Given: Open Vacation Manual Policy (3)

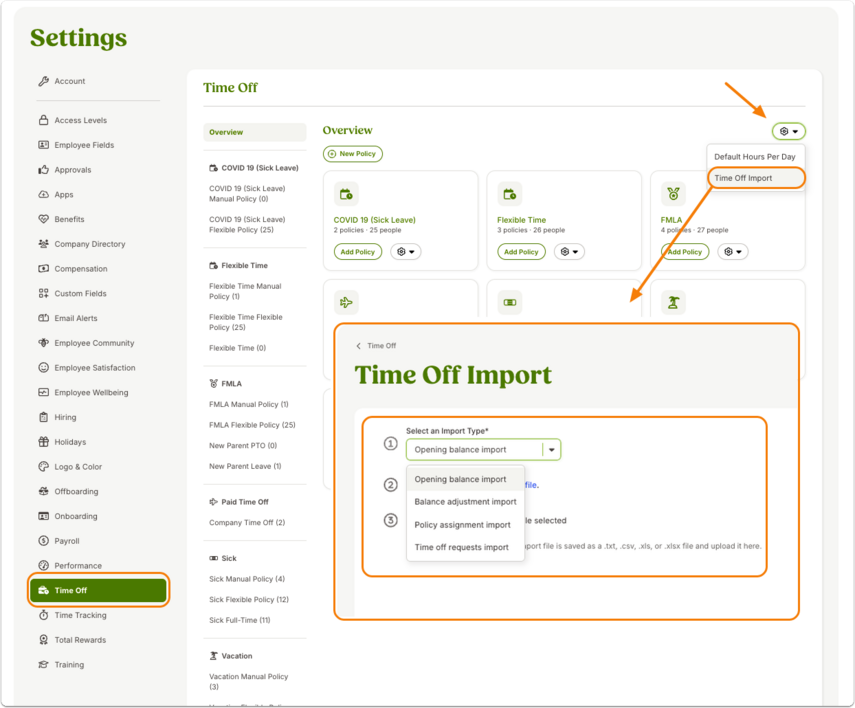Looking at the screenshot, I should pyautogui.click(x=249, y=681).
